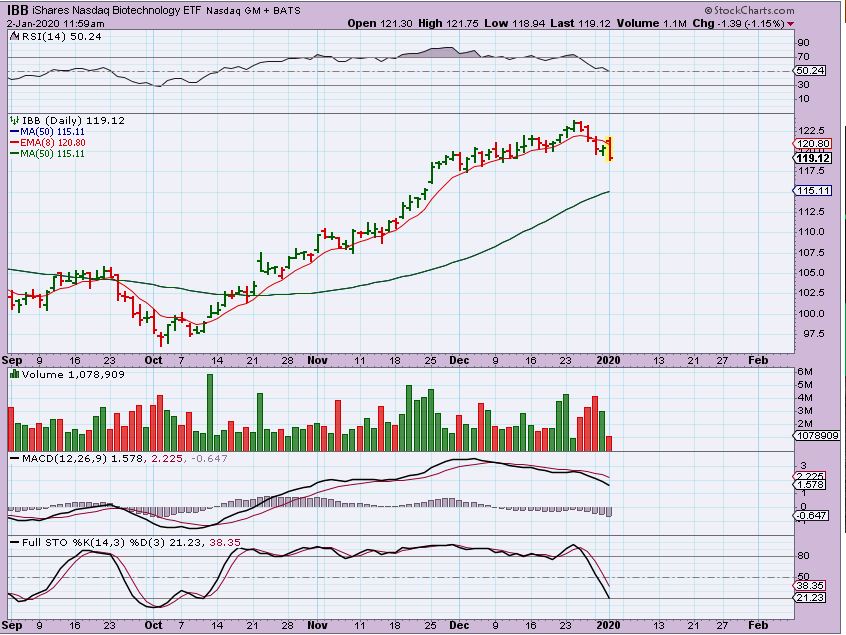Viewport: 846px width, 635px height.
Task: Click the Volume histogram legend icon
Action: coord(15,374)
